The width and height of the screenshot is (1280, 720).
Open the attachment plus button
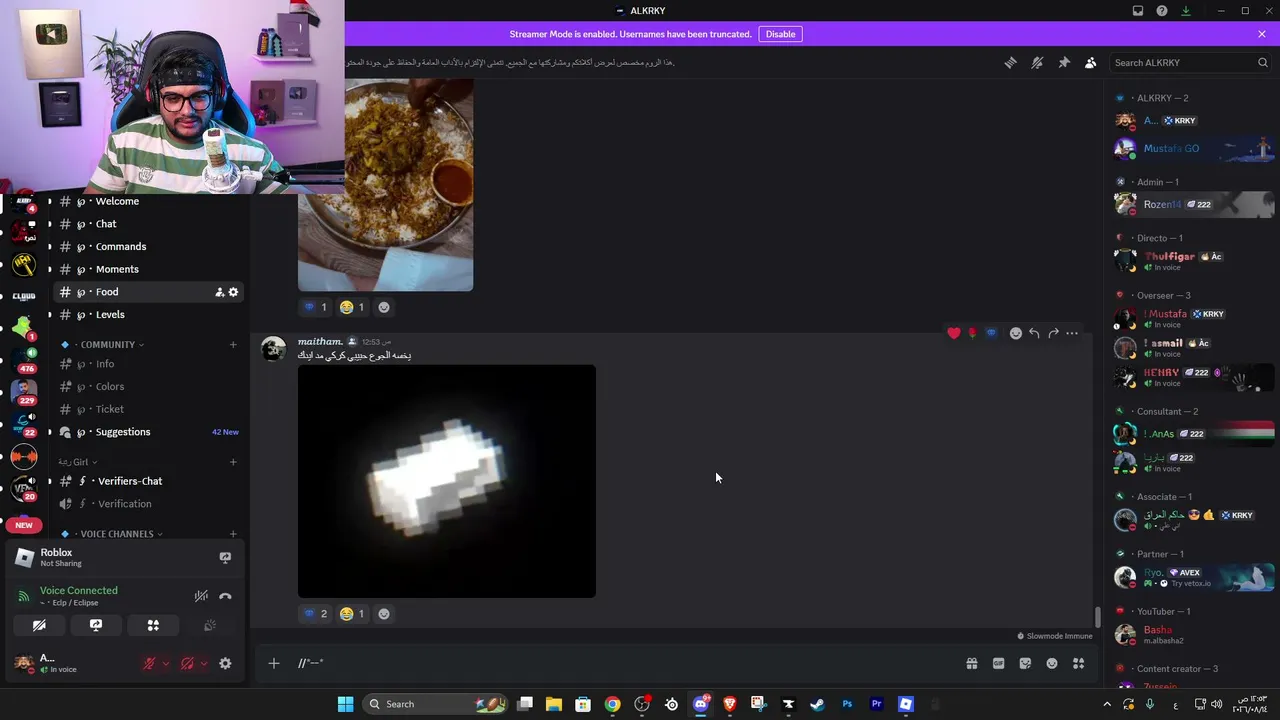coord(273,663)
